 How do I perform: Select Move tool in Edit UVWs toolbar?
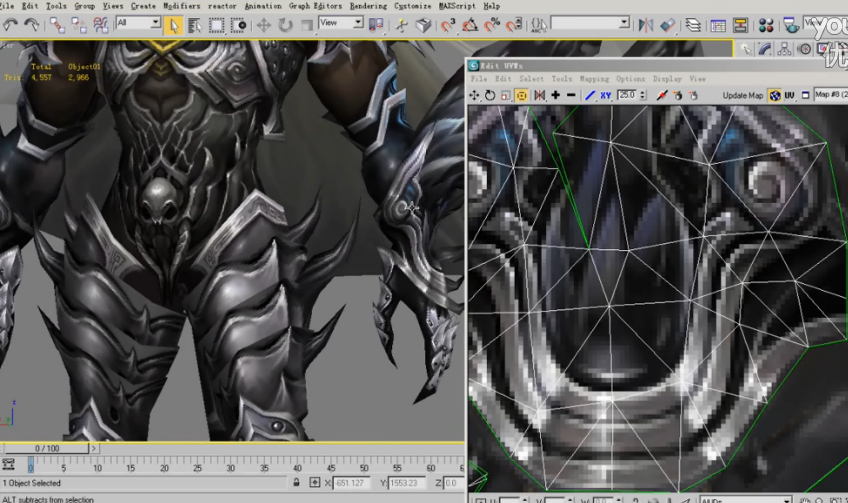(474, 95)
